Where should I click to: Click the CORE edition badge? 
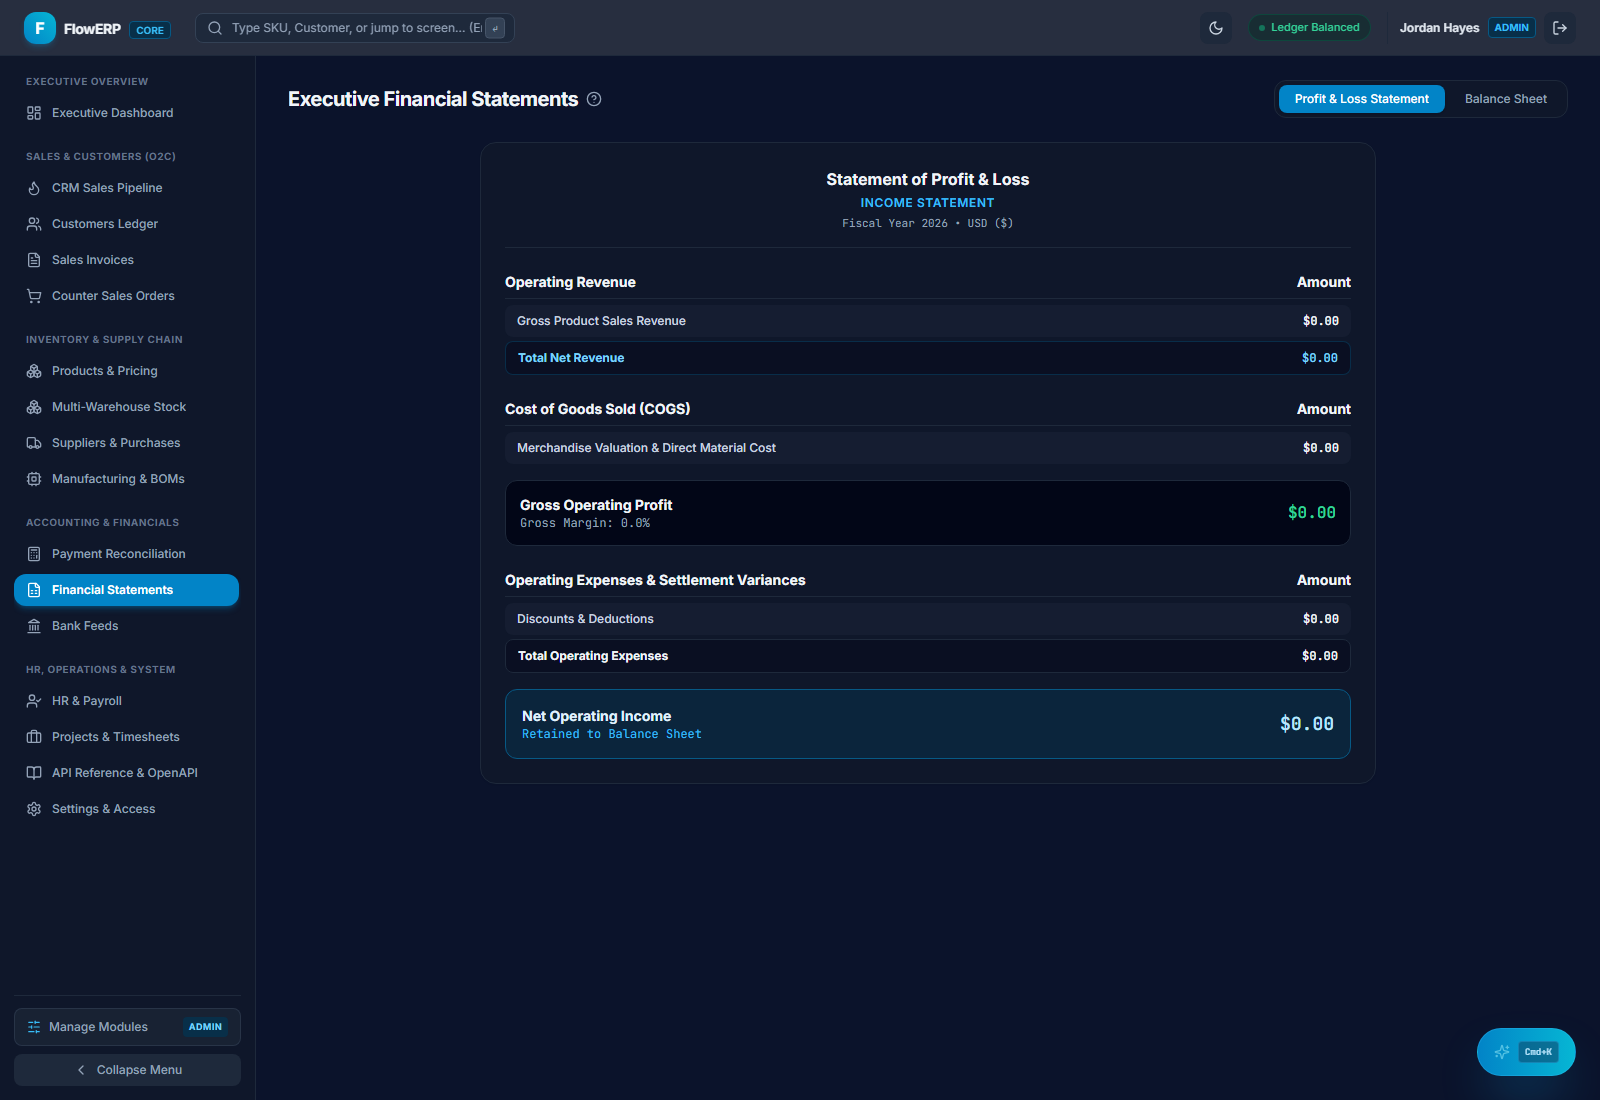[150, 30]
